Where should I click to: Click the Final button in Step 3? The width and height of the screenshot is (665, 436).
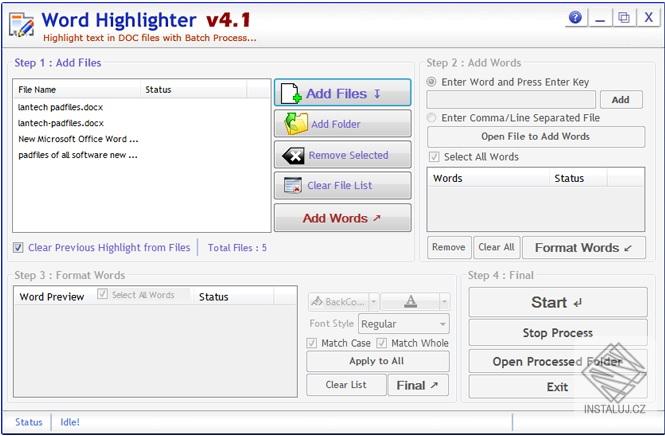[418, 385]
